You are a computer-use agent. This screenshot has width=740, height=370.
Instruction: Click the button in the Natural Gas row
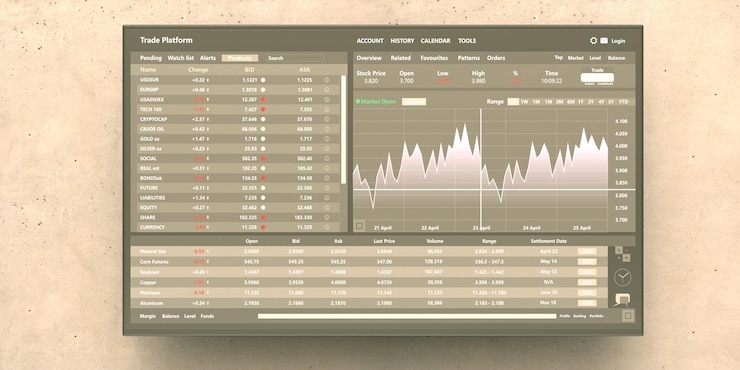click(587, 252)
